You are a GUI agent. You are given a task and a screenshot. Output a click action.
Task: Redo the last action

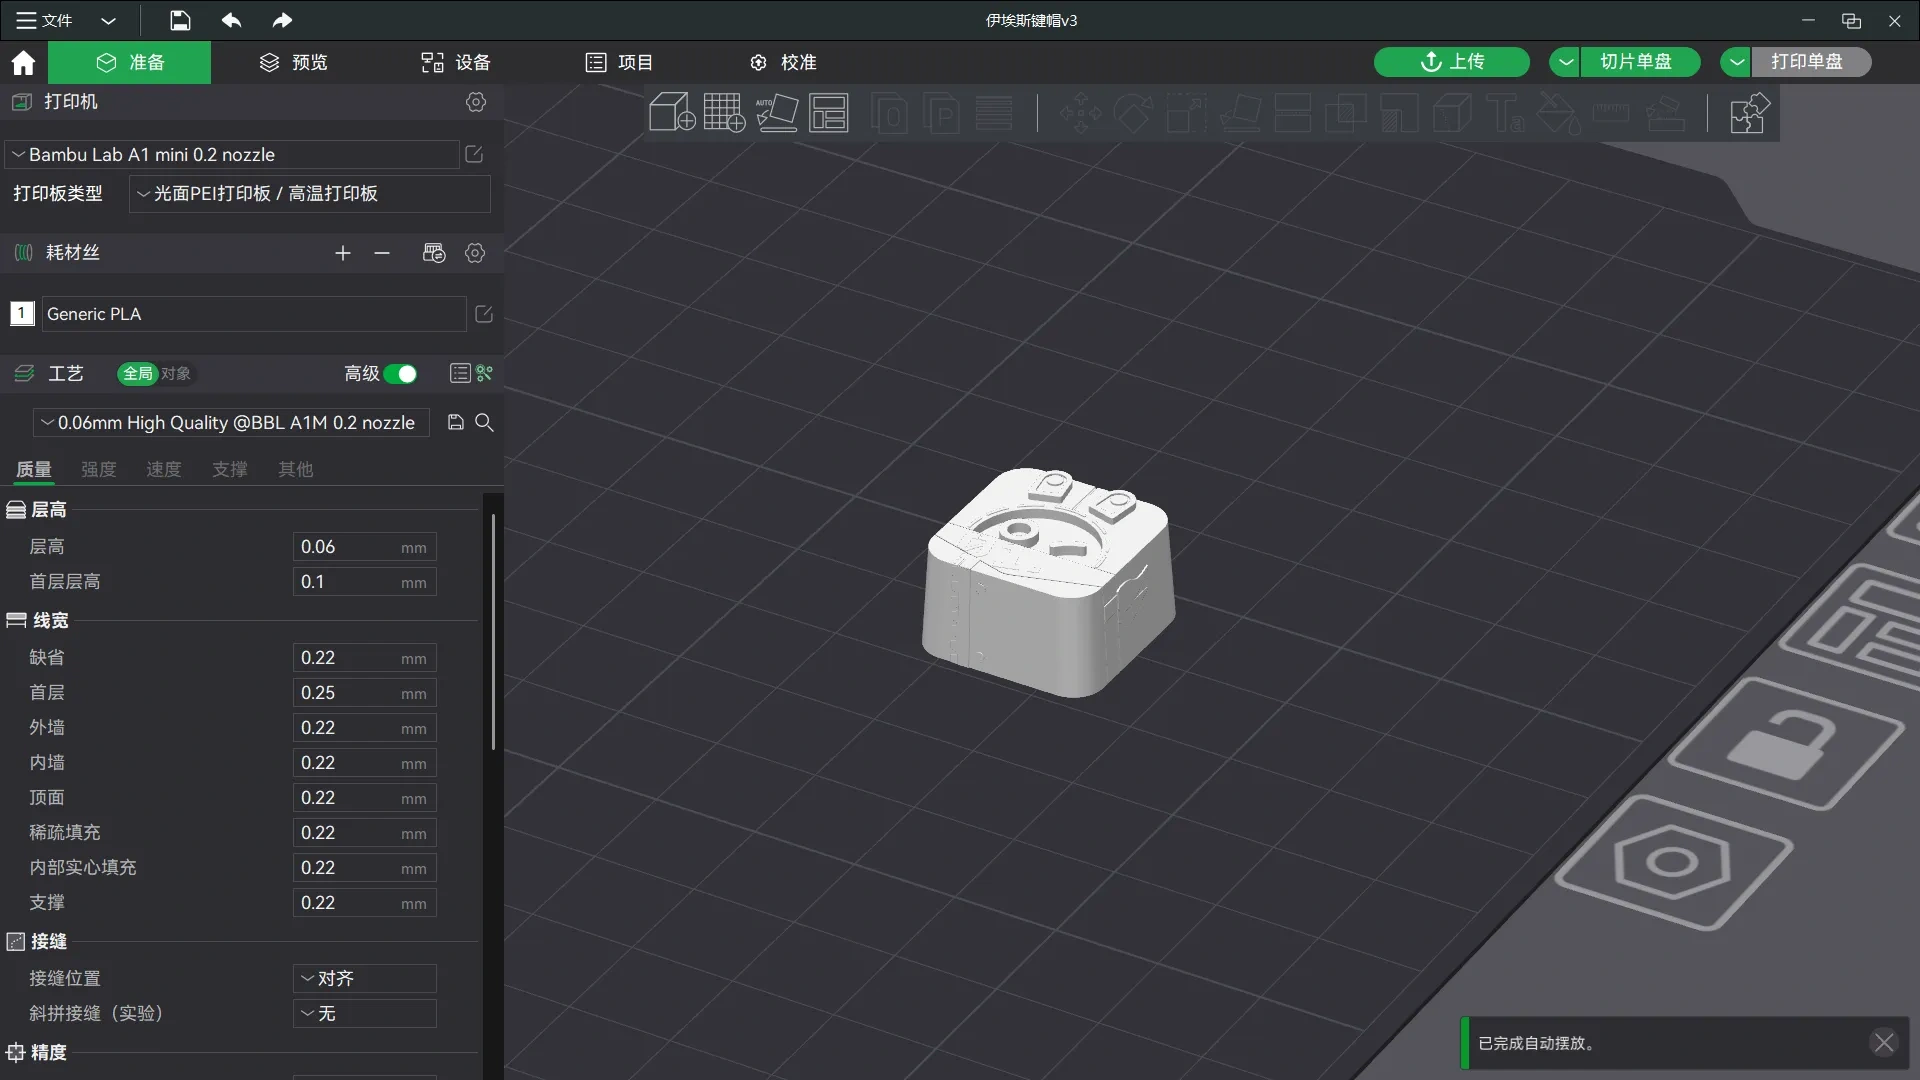282,20
